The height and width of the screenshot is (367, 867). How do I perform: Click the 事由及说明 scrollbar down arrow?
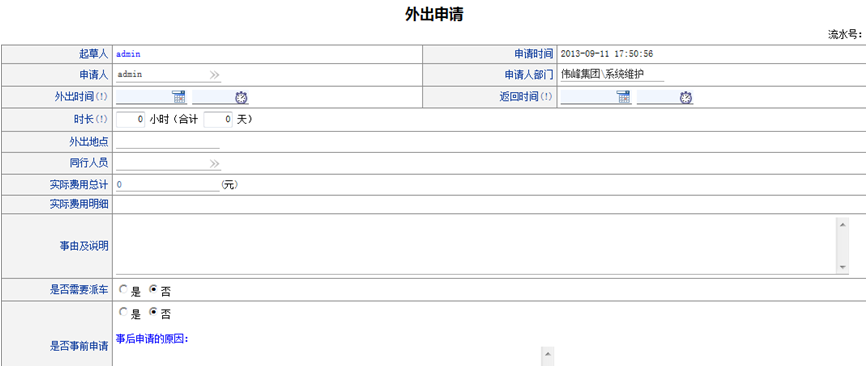[843, 267]
